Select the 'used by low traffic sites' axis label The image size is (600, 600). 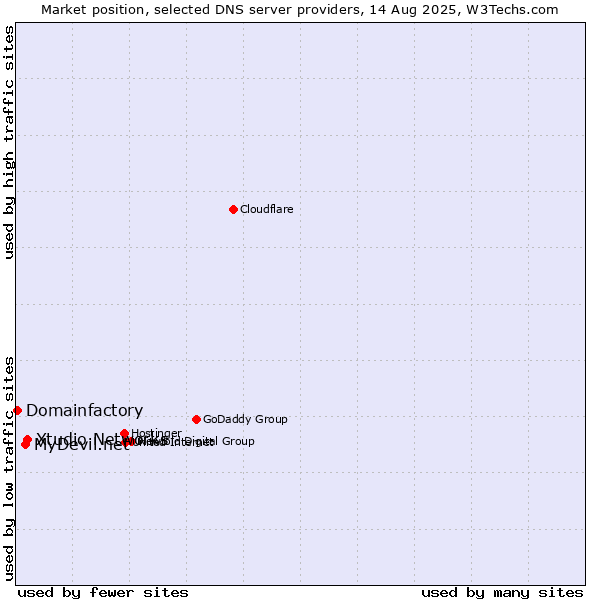tap(9, 469)
